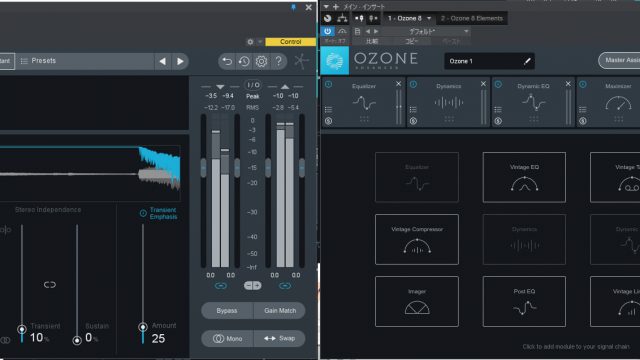The image size is (640, 360).
Task: Switch to the 2 - Ozone 8 Elements tab
Action: pyautogui.click(x=472, y=18)
